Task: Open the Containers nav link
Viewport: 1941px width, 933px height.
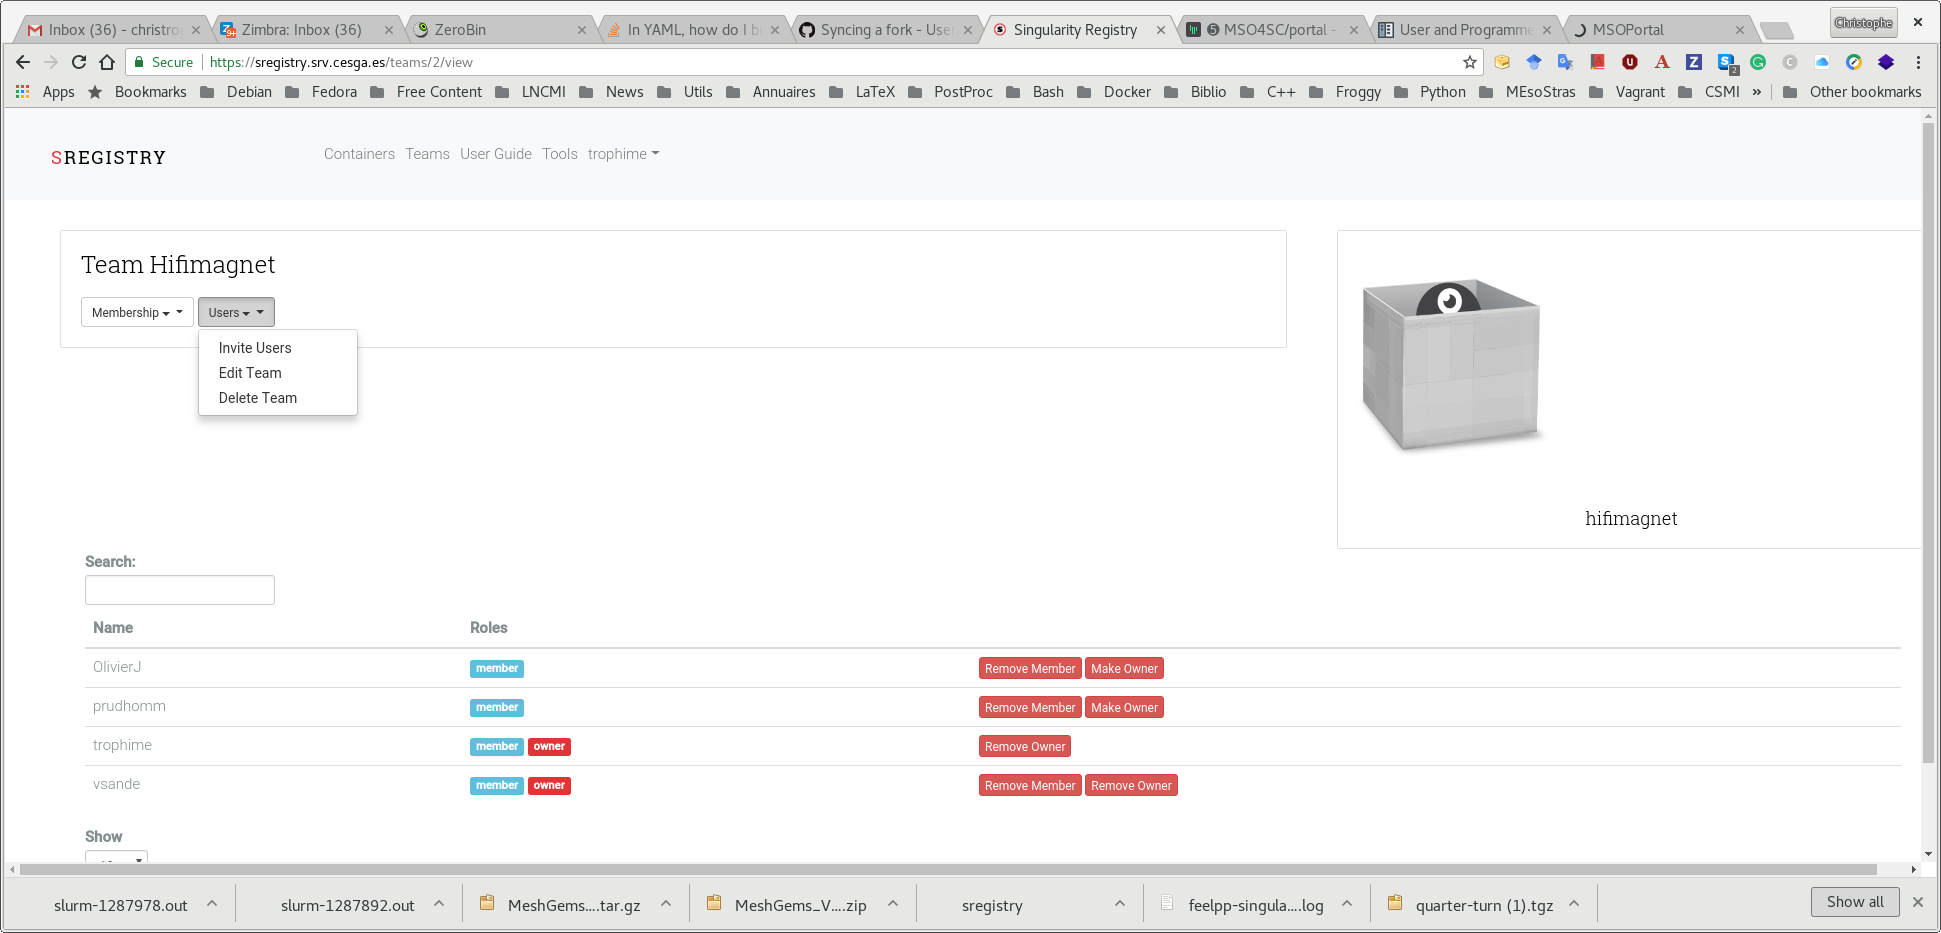Action: [x=359, y=154]
